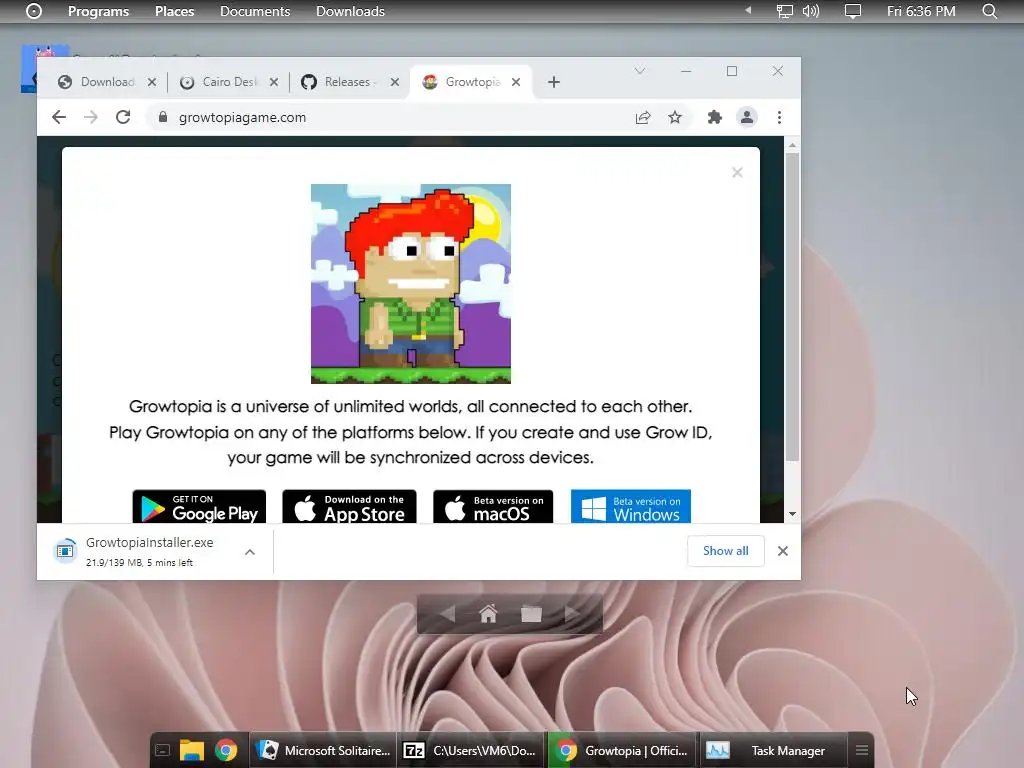Image resolution: width=1024 pixels, height=768 pixels.
Task: Click the desktop navigation forward arrow
Action: pos(573,614)
